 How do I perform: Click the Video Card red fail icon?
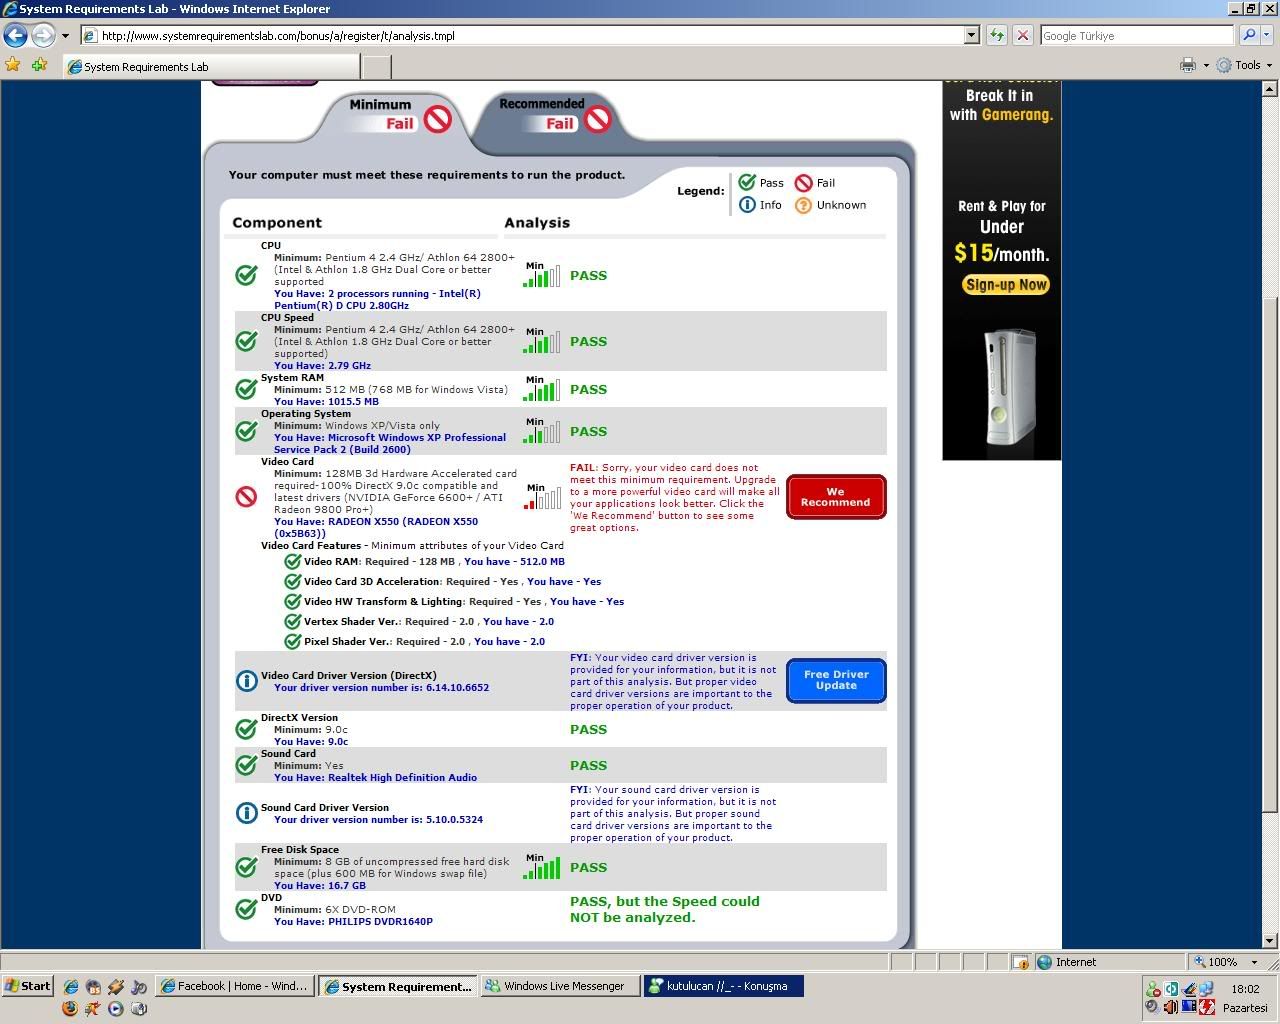(246, 497)
